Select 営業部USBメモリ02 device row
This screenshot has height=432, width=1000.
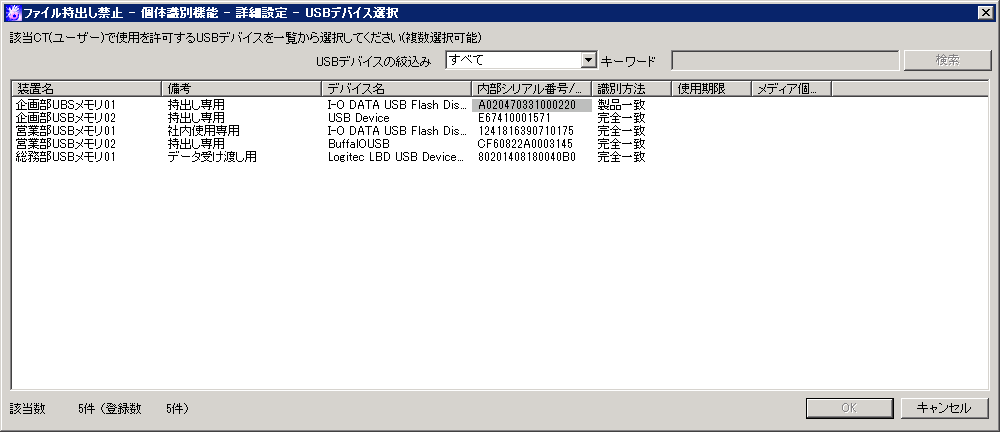coord(67,144)
